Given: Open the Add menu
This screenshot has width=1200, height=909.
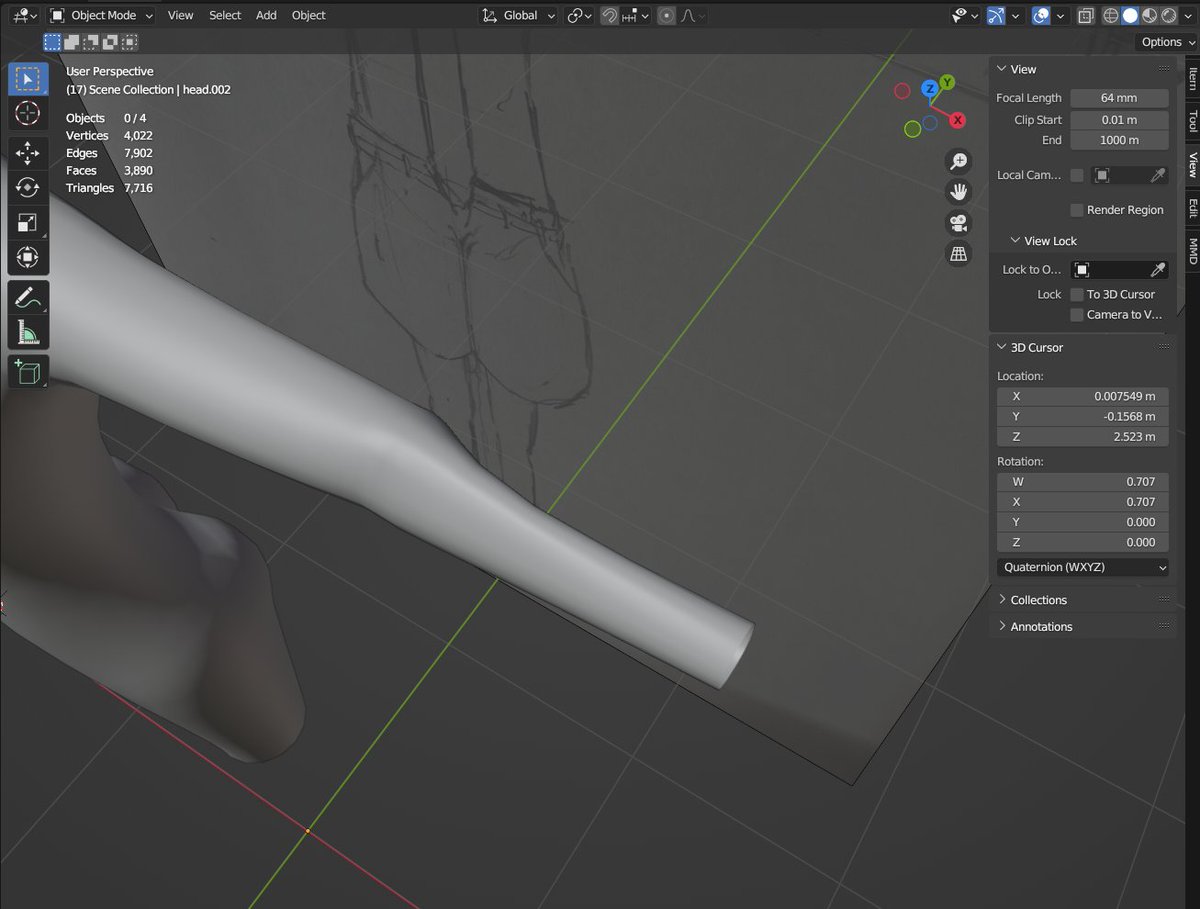Looking at the screenshot, I should click(x=266, y=16).
